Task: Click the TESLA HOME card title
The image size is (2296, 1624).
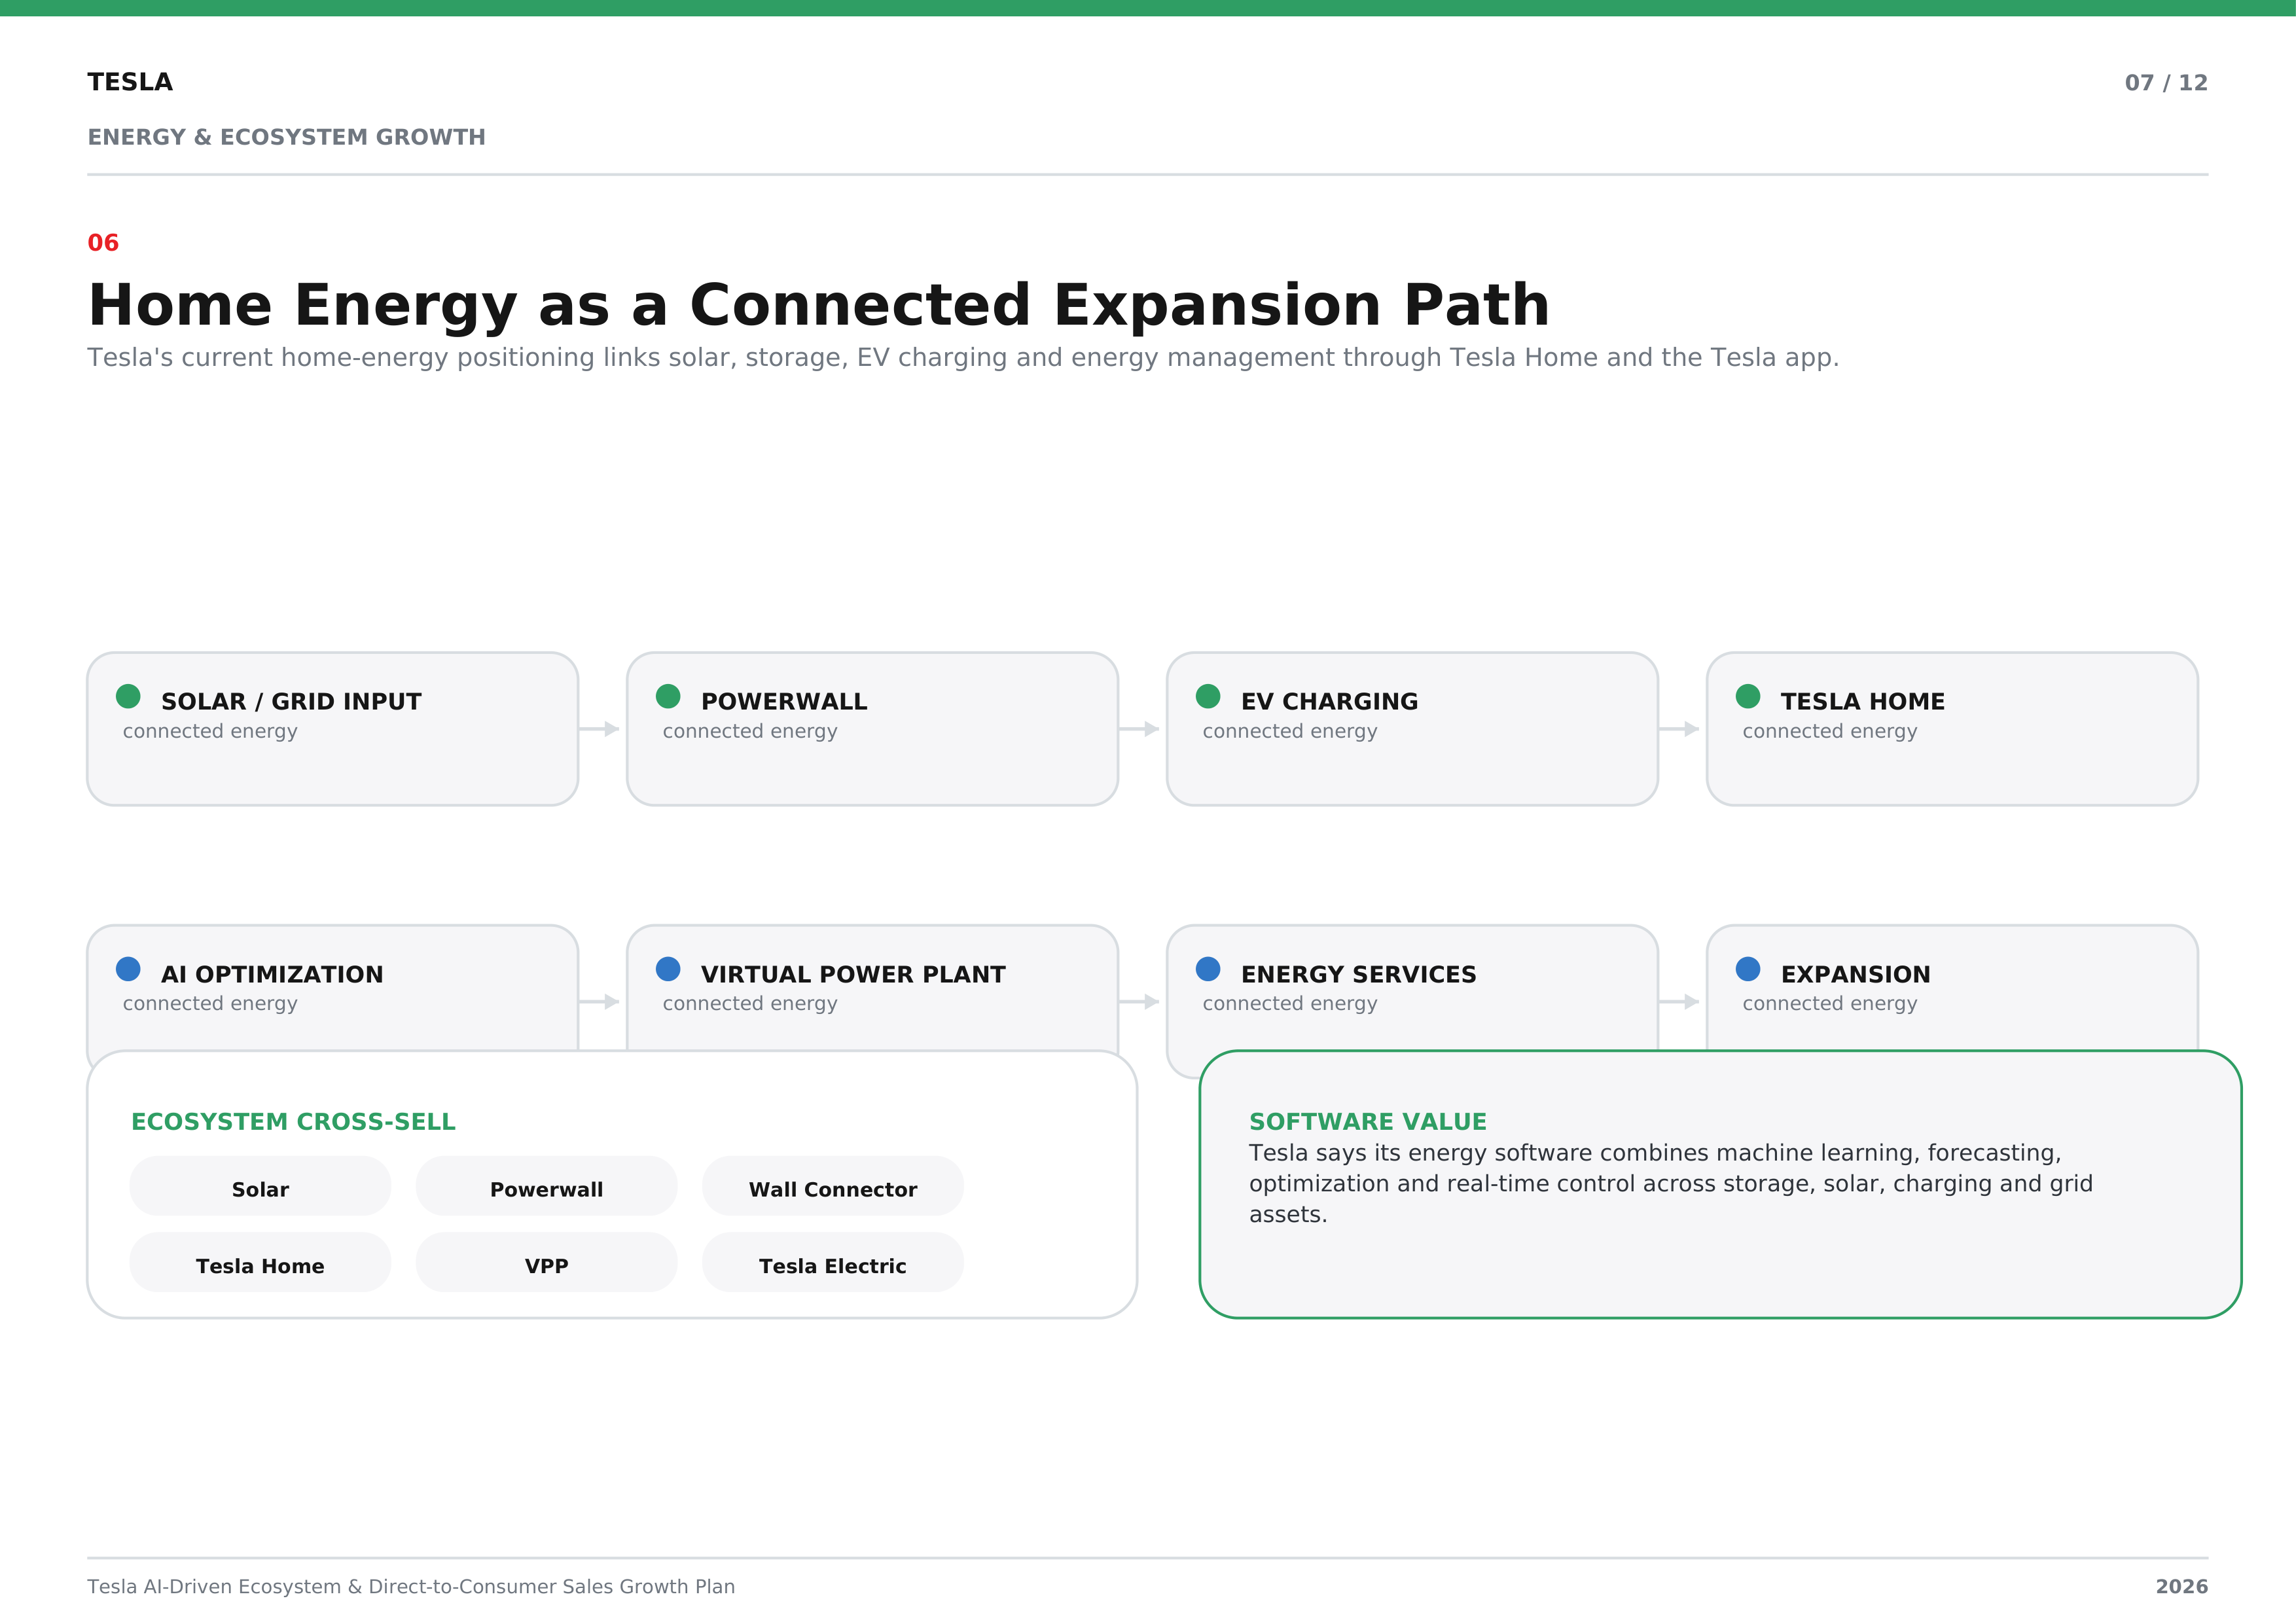Action: [x=1863, y=702]
